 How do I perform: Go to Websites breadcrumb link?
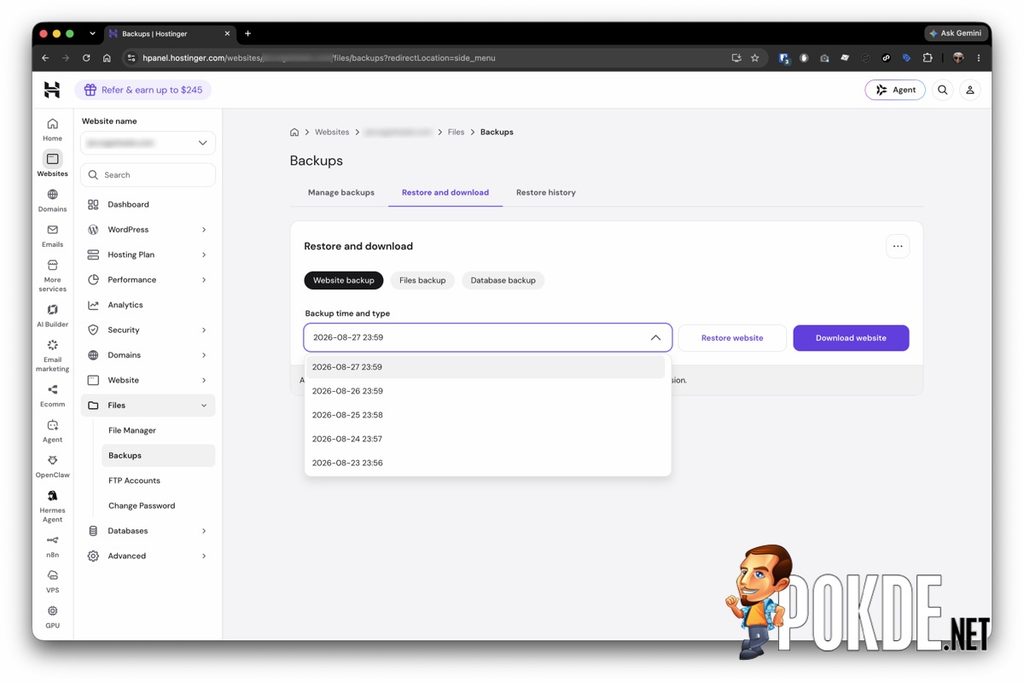[x=332, y=132]
